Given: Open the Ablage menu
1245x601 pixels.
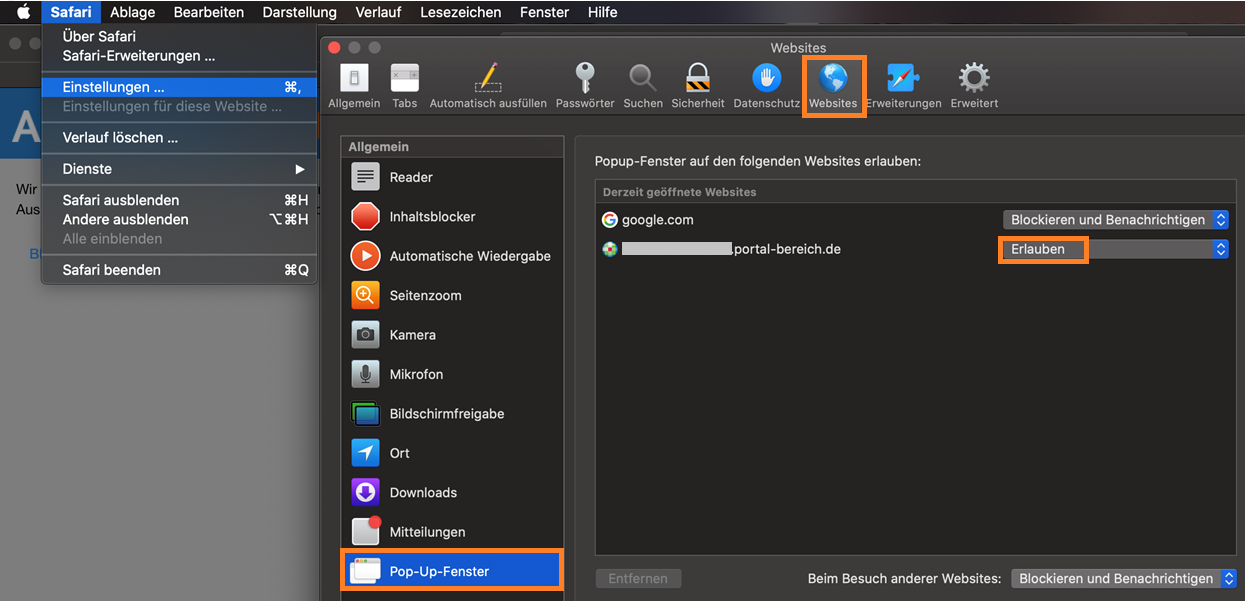Looking at the screenshot, I should (x=133, y=12).
